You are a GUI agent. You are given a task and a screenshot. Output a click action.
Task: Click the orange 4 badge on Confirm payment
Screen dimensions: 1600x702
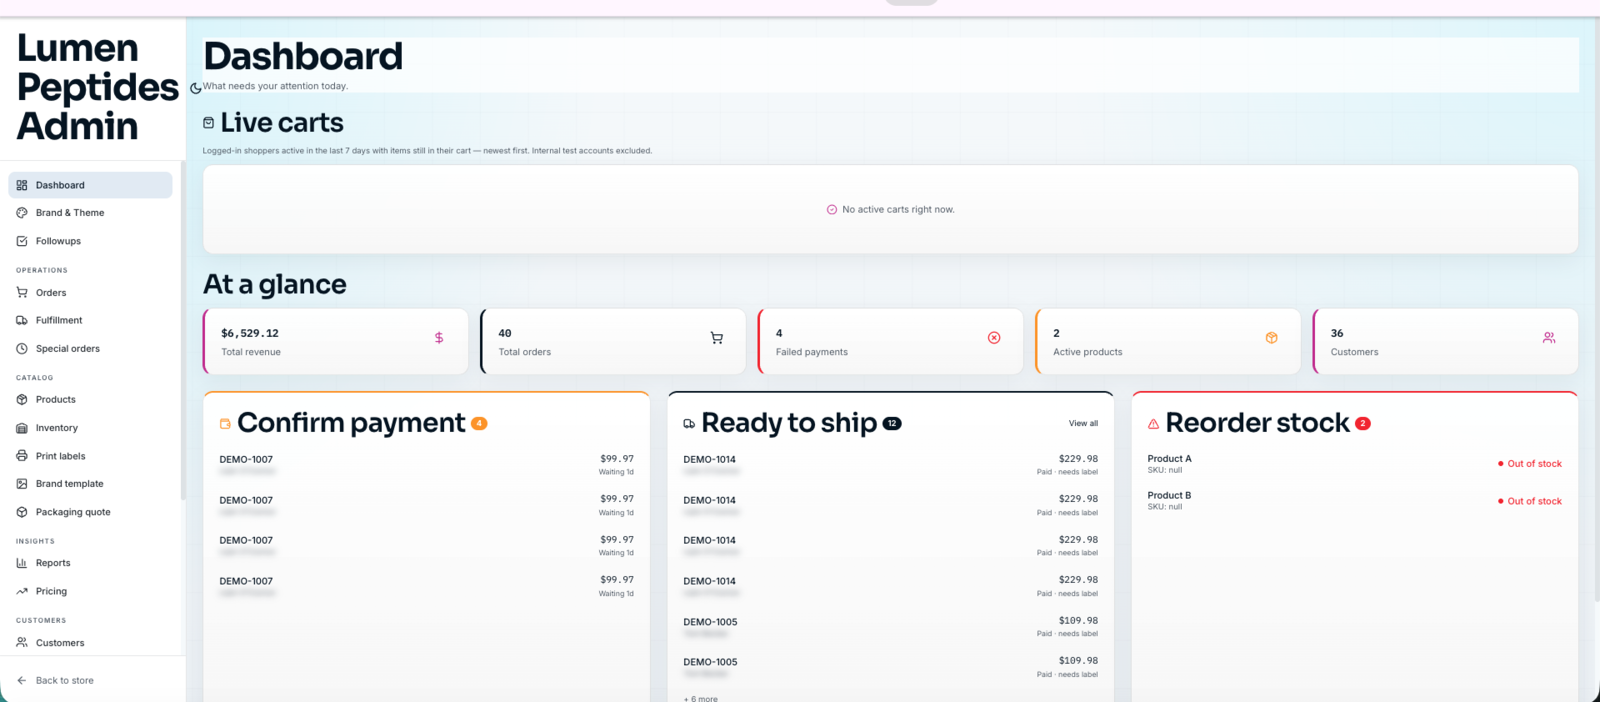click(479, 424)
